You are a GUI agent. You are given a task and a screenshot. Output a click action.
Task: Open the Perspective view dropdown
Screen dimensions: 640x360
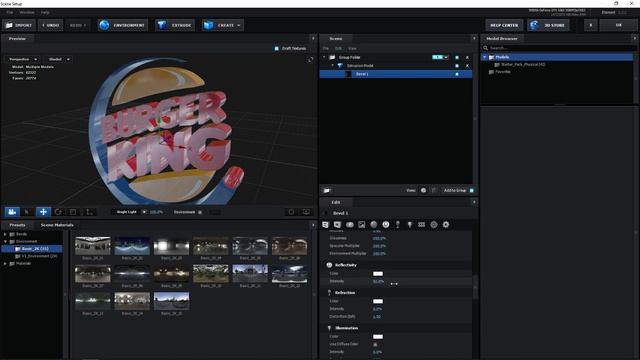coord(23,59)
